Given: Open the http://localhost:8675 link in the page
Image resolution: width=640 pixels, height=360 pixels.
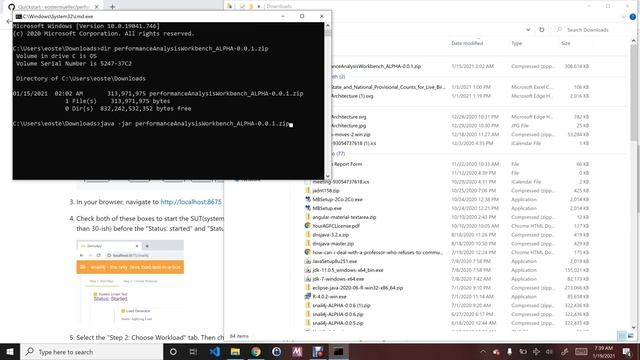Looking at the screenshot, I should pos(191,202).
